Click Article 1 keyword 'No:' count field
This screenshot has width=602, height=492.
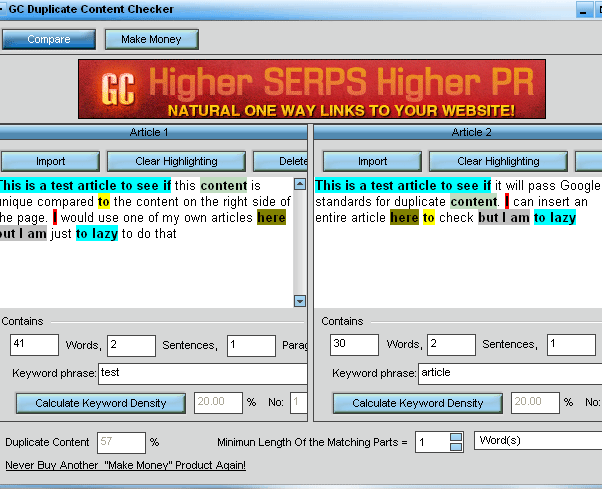[x=299, y=403]
